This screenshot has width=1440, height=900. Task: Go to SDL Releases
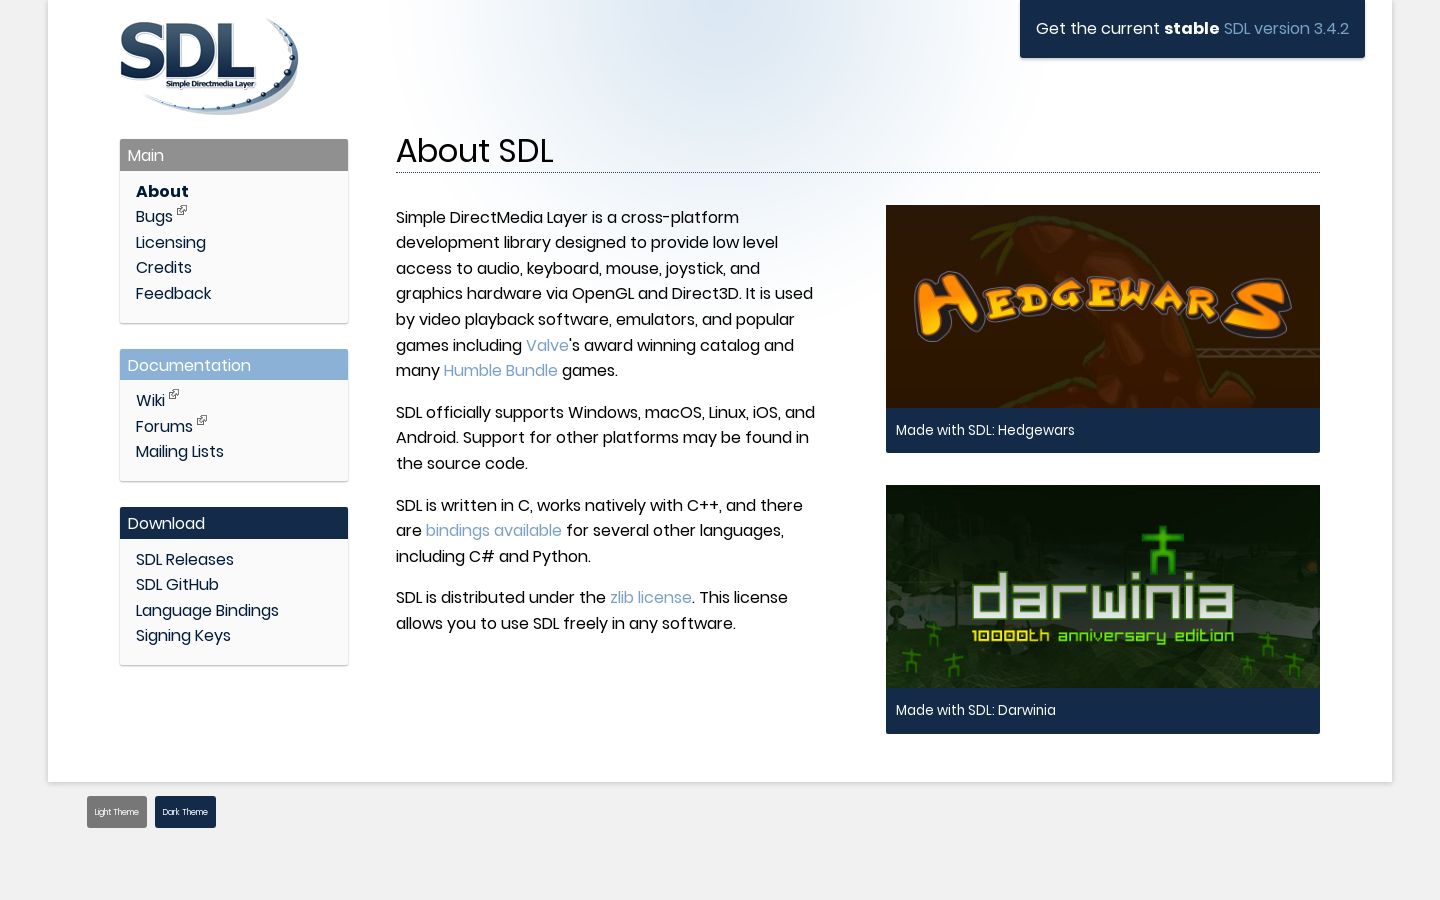point(185,560)
